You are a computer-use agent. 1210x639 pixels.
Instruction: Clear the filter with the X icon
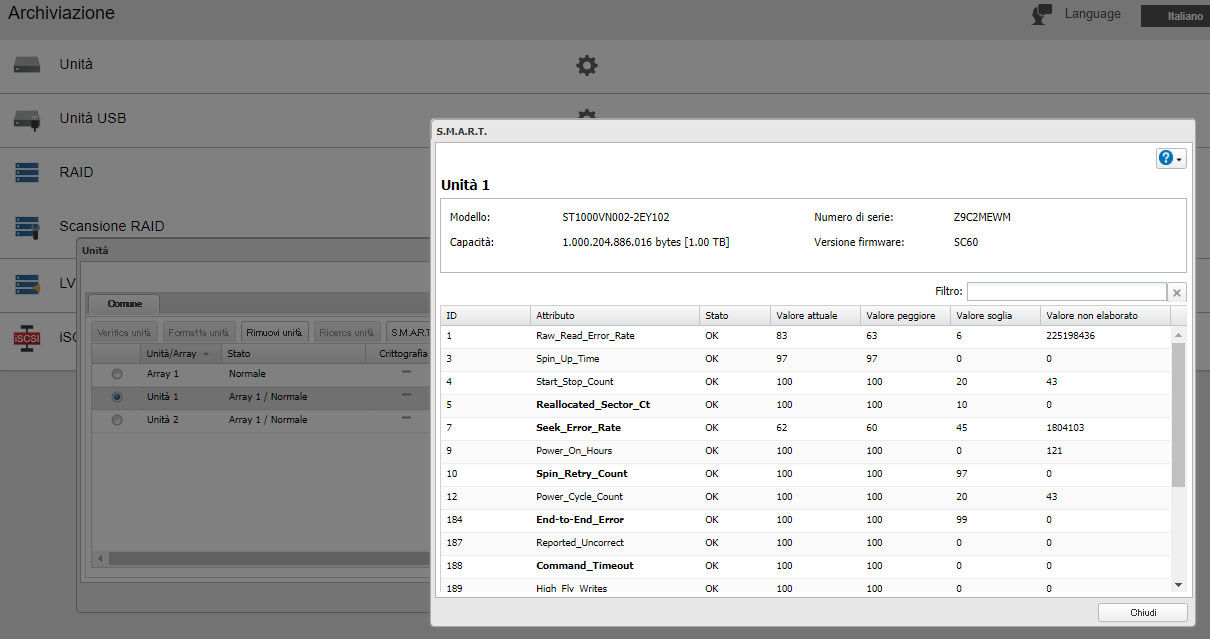[x=1177, y=292]
